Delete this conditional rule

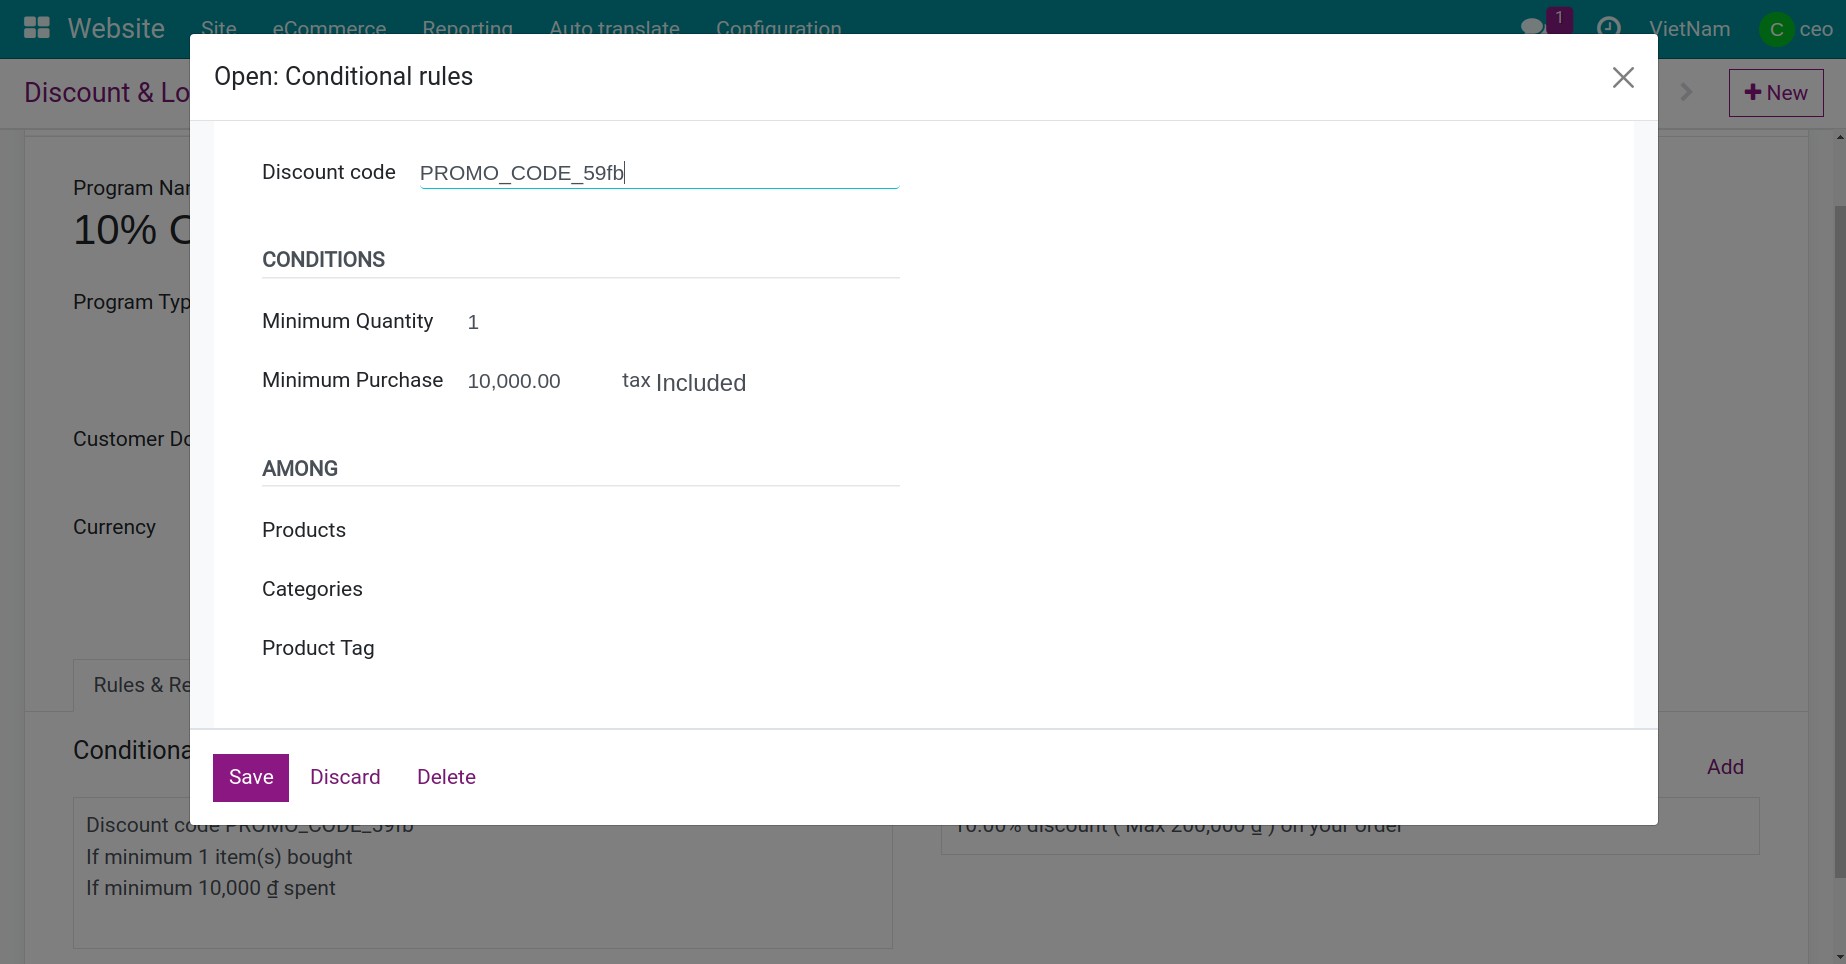(446, 777)
